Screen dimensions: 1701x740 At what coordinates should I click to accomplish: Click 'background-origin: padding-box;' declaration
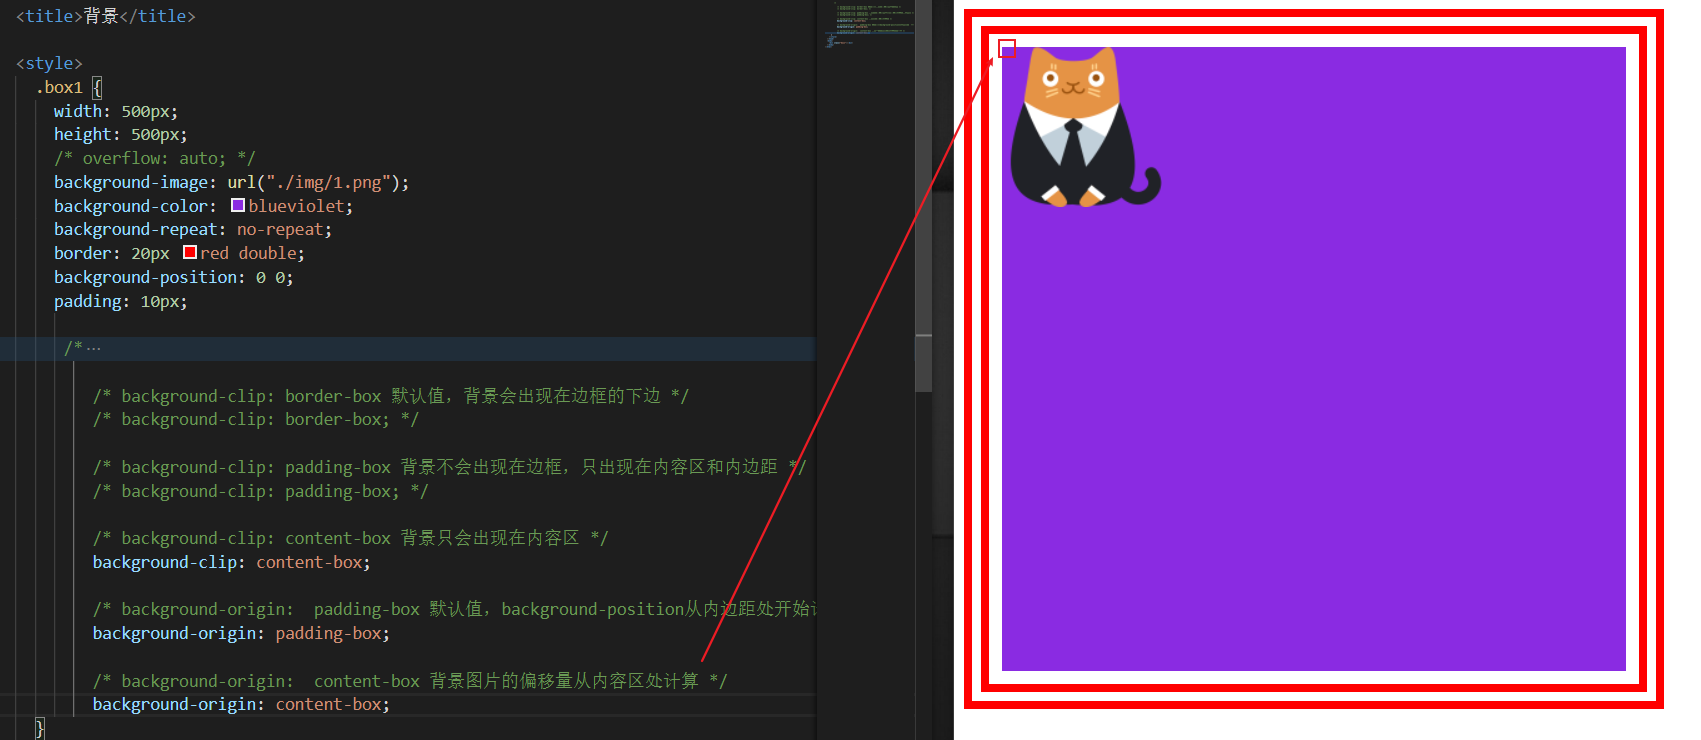pos(241,633)
